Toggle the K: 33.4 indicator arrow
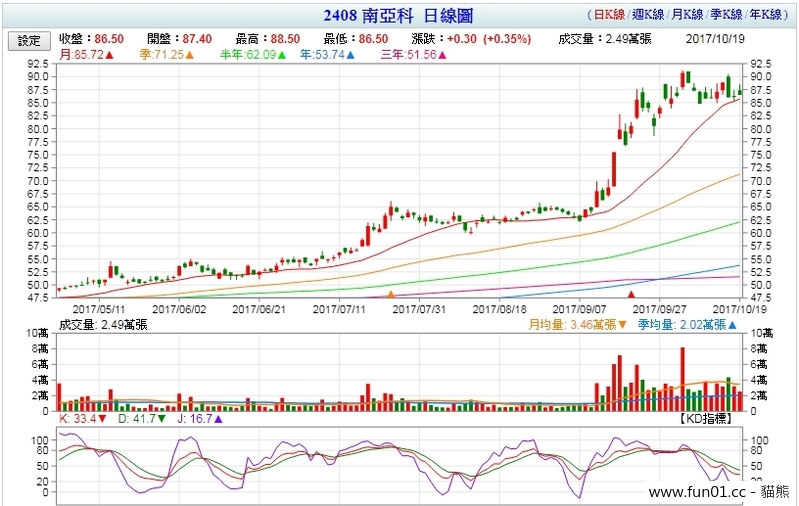799x506 pixels. click(x=101, y=419)
